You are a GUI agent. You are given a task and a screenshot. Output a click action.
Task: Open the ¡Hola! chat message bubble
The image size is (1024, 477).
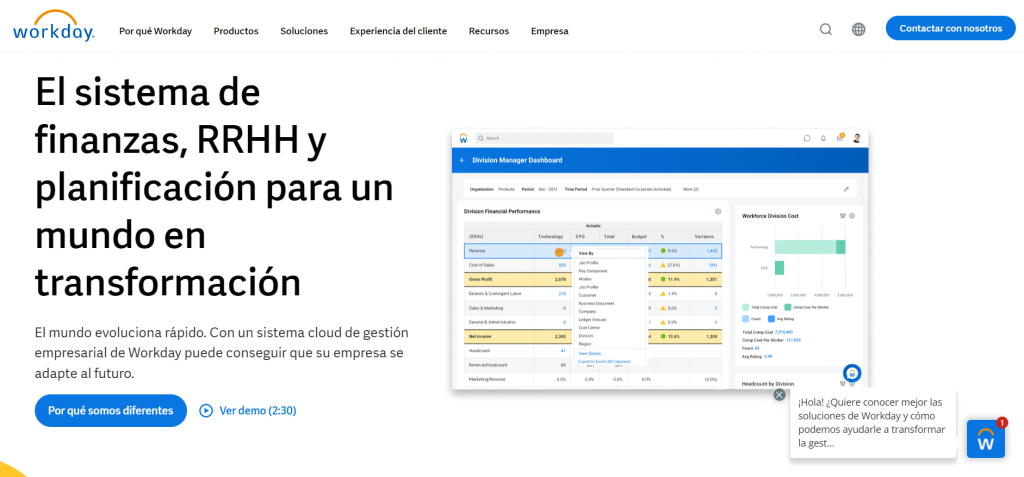point(872,422)
